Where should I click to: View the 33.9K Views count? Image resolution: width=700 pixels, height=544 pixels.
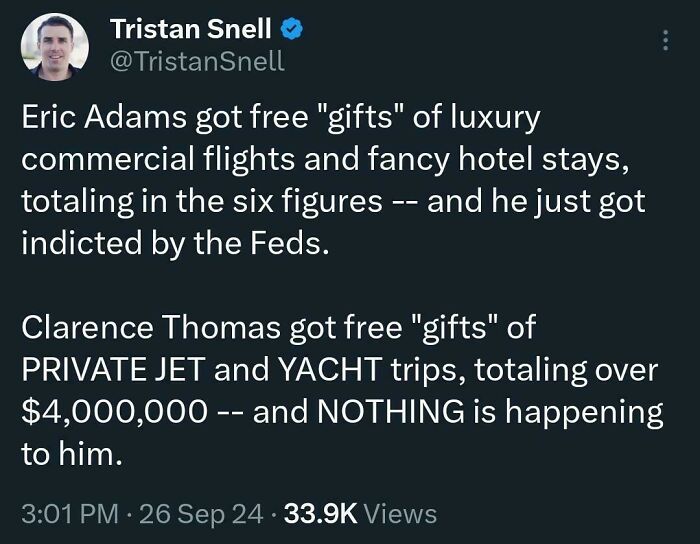tap(361, 514)
